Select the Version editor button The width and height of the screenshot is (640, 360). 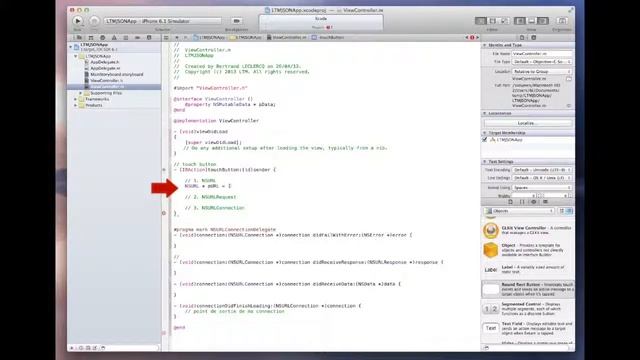click(x=504, y=21)
